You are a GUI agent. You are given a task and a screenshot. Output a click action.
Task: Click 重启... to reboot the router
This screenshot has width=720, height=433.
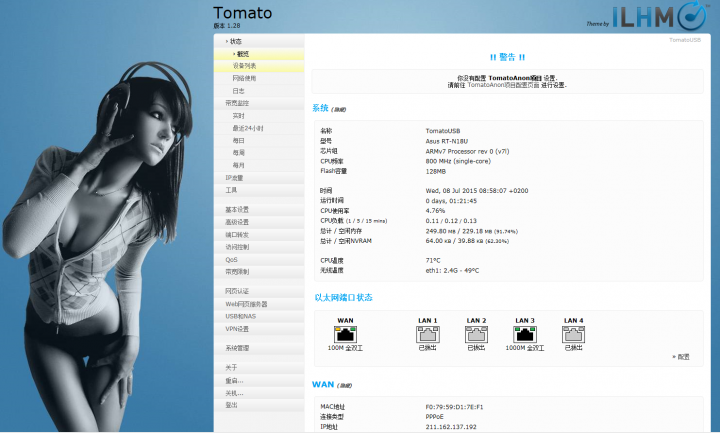pos(234,380)
